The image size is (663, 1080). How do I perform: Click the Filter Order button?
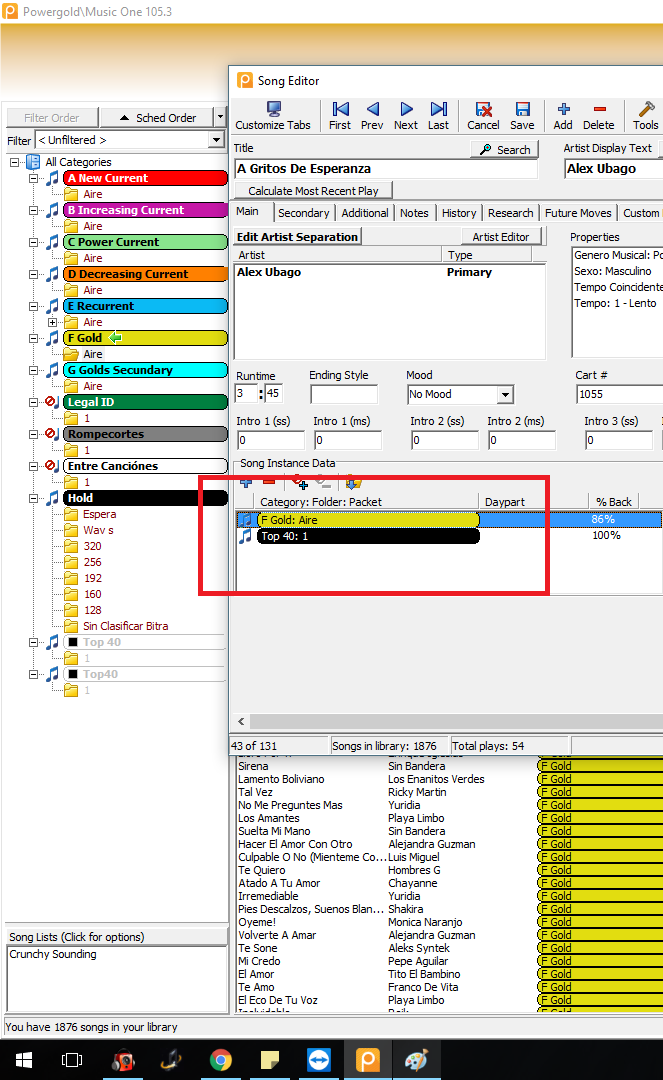52,118
